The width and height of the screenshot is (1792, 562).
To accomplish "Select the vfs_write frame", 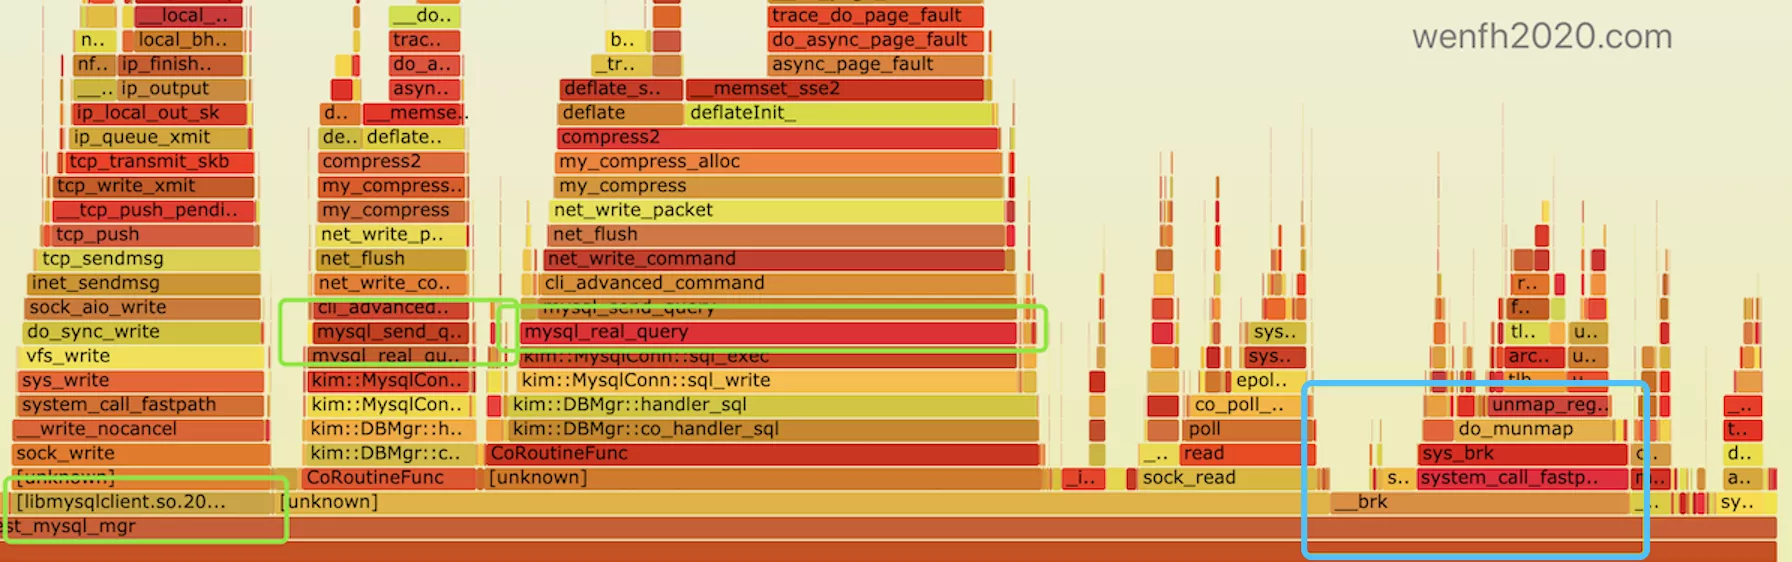I will tap(142, 356).
